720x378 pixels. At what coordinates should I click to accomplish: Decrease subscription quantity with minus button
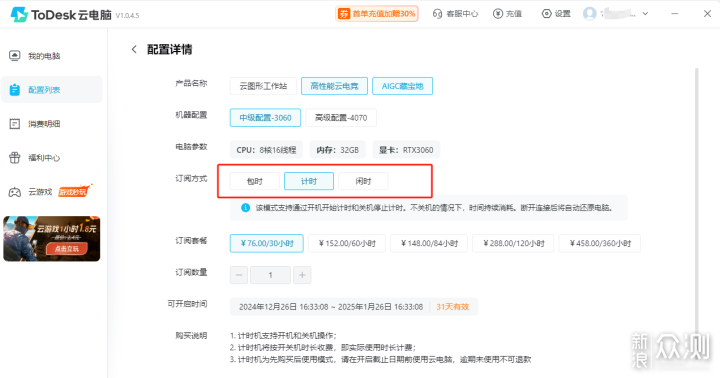[x=239, y=275]
